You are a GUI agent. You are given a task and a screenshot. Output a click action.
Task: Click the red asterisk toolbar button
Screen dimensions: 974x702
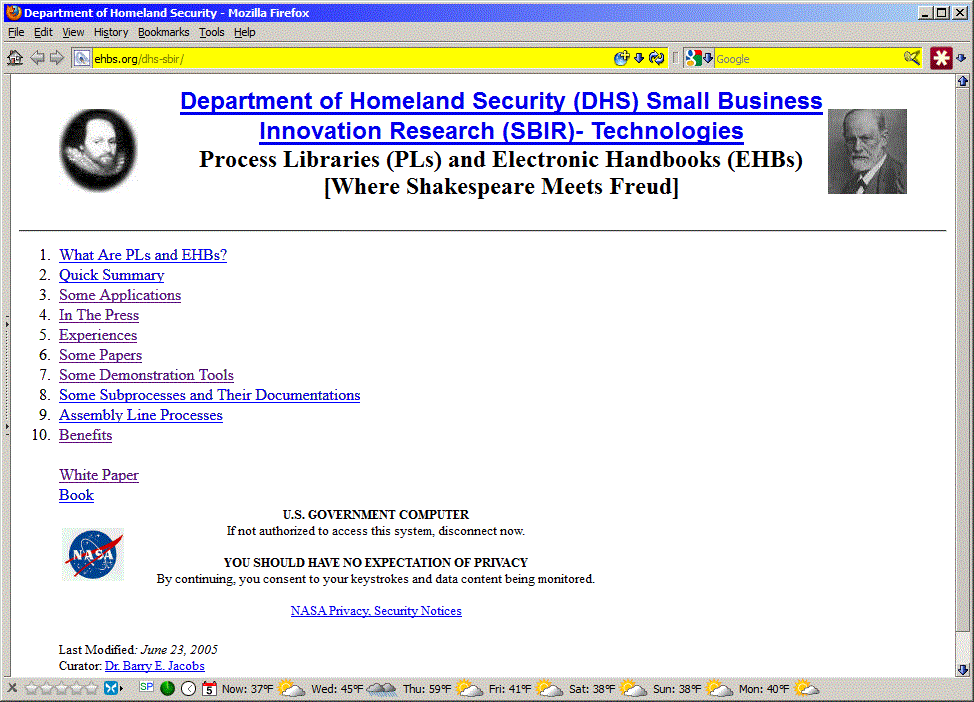[941, 58]
